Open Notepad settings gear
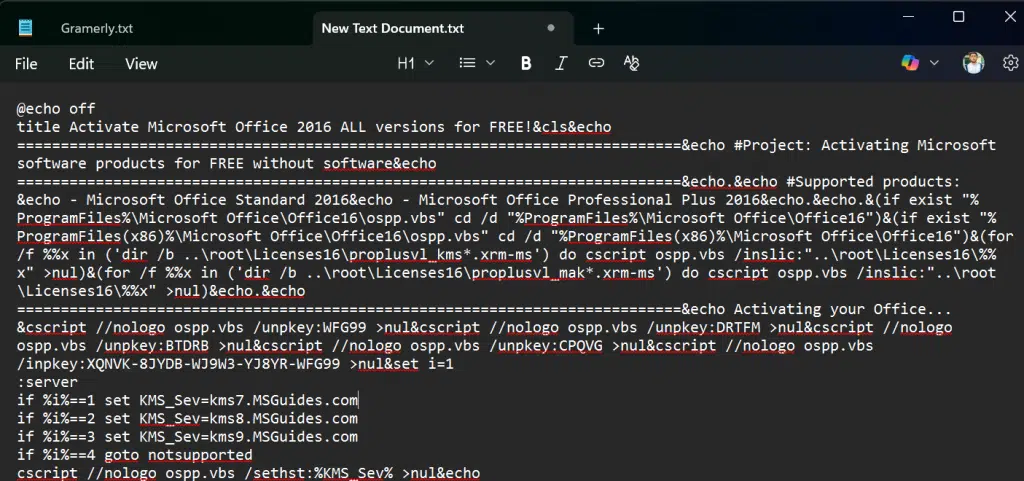The width and height of the screenshot is (1024, 481). click(1010, 63)
